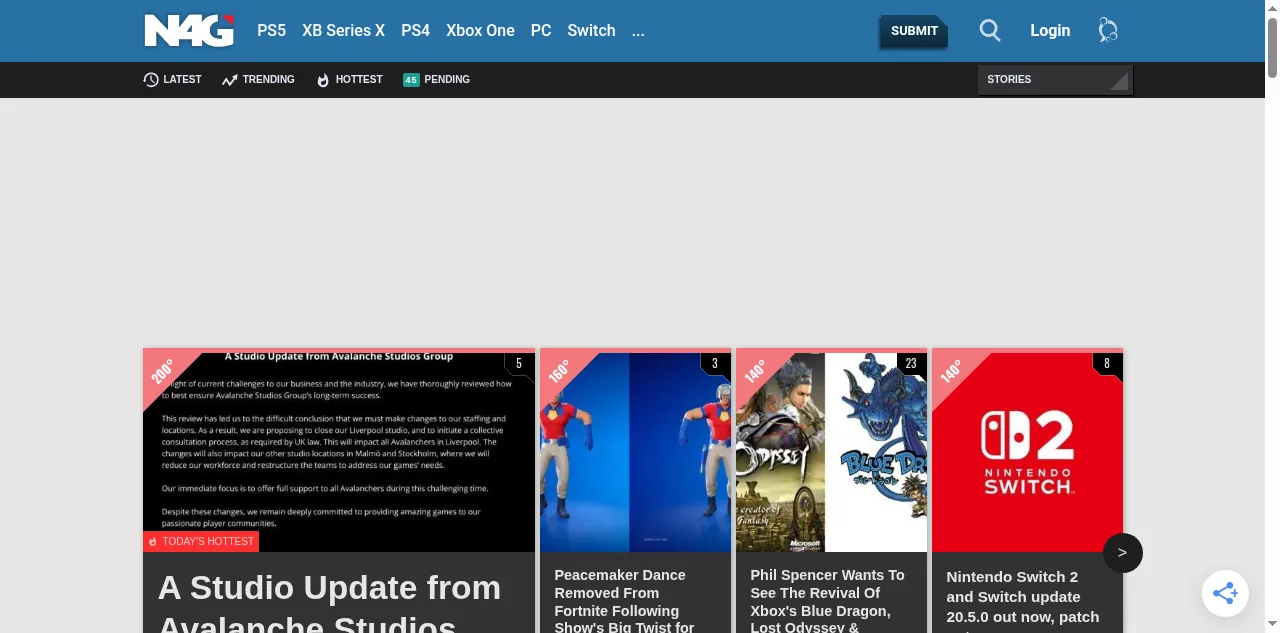Open the PS5 channel
This screenshot has height=633, width=1280.
click(x=272, y=30)
